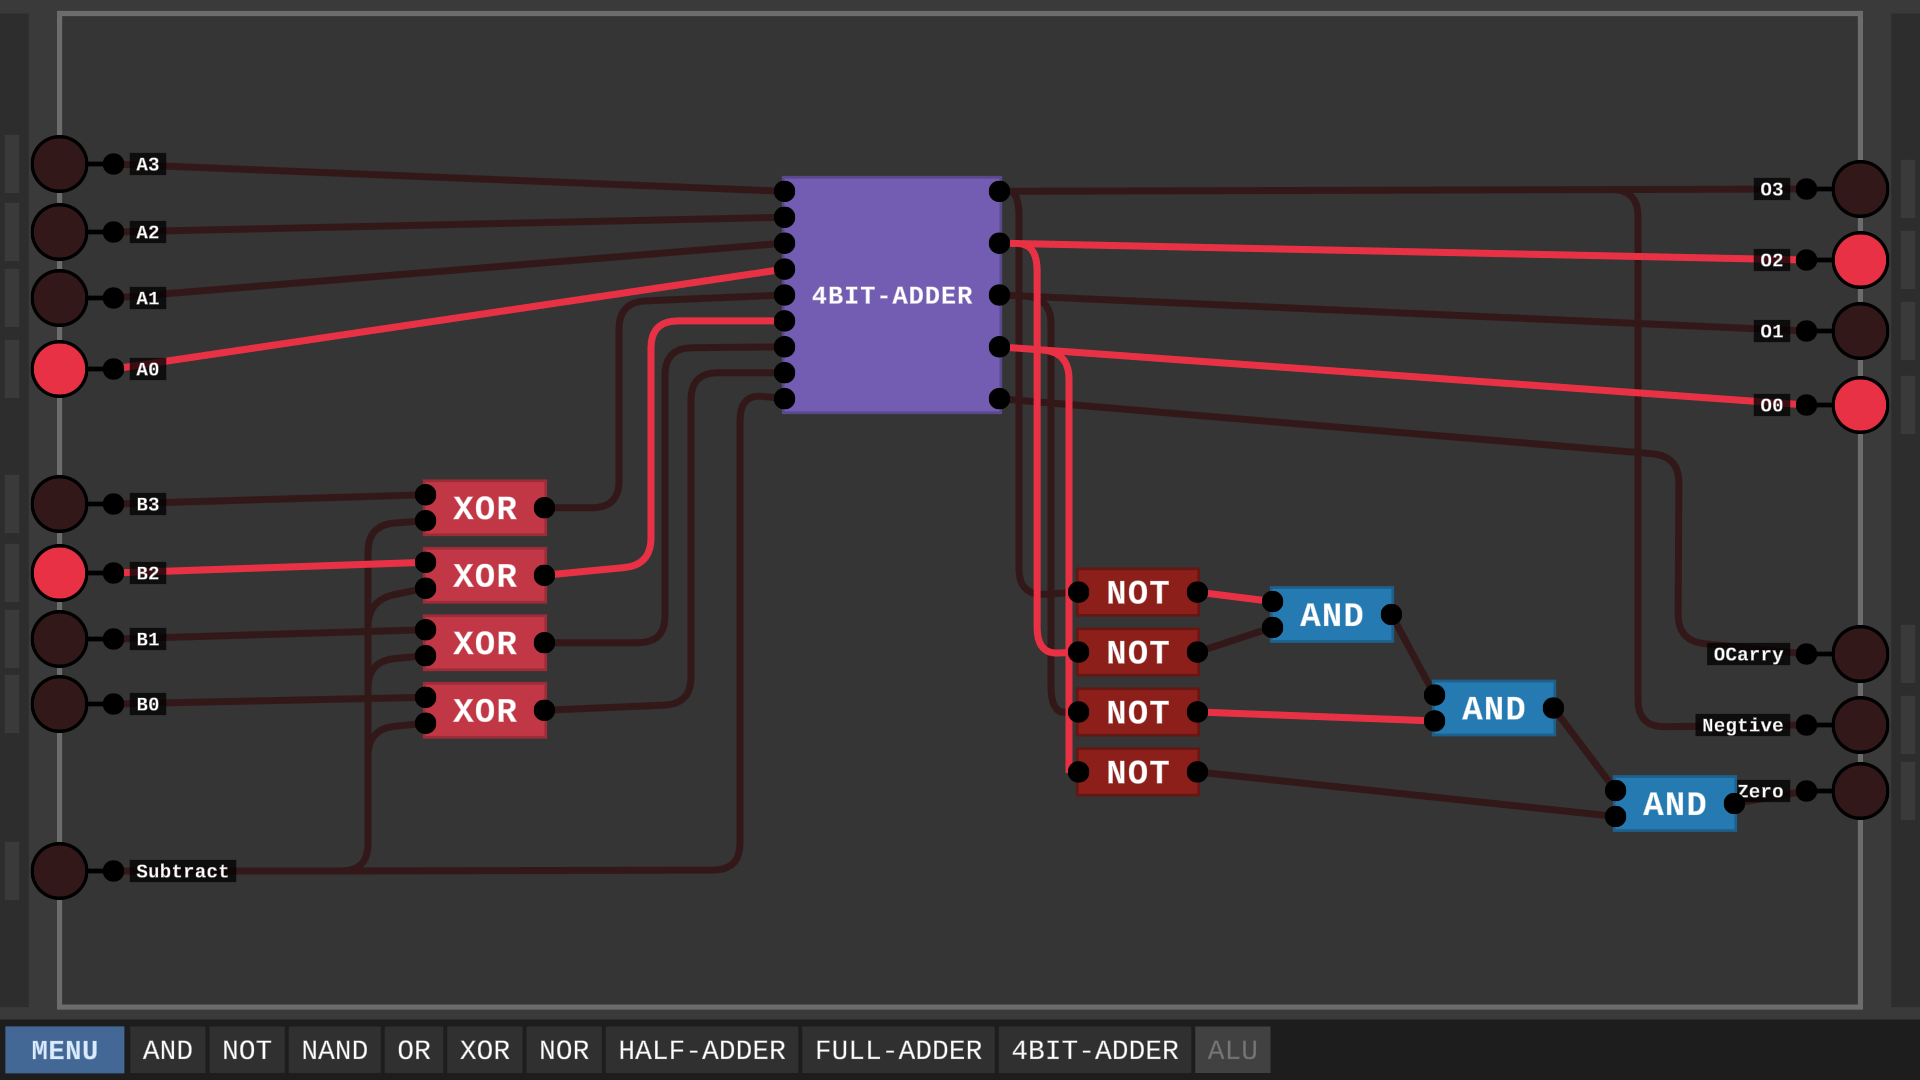Select the XOR gate connected to B0
The width and height of the screenshot is (1920, 1080).
485,711
